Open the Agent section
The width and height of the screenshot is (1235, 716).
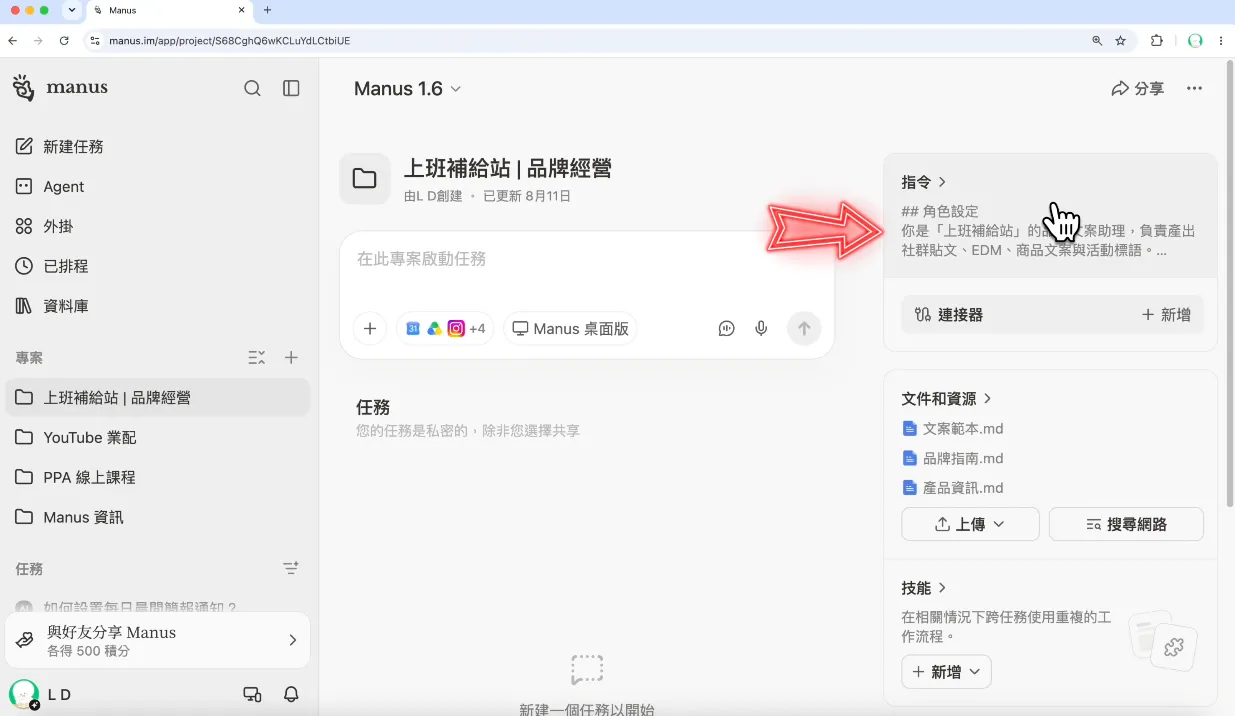click(158, 186)
